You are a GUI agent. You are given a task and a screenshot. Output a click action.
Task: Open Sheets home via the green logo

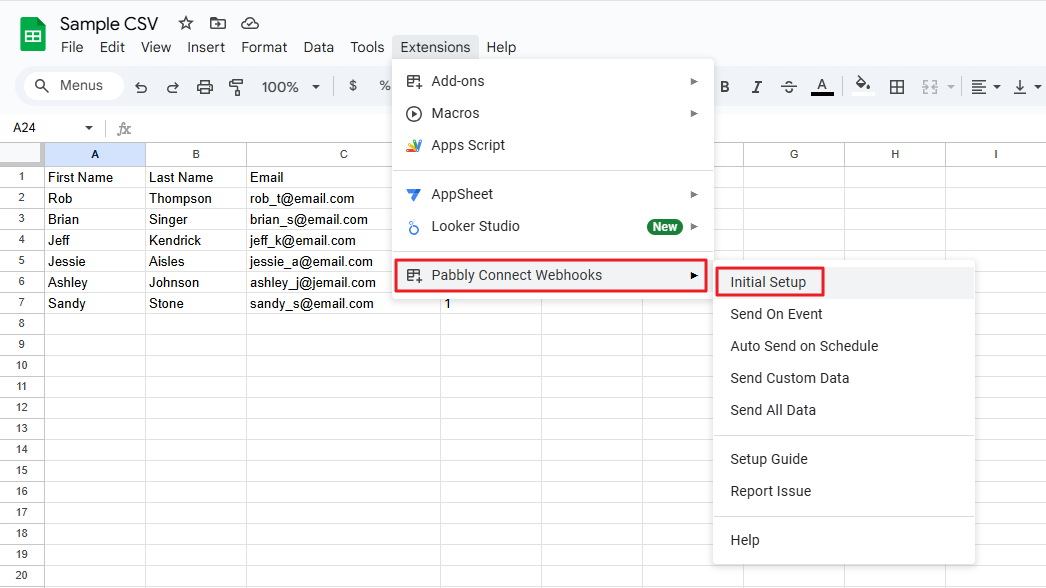click(33, 35)
